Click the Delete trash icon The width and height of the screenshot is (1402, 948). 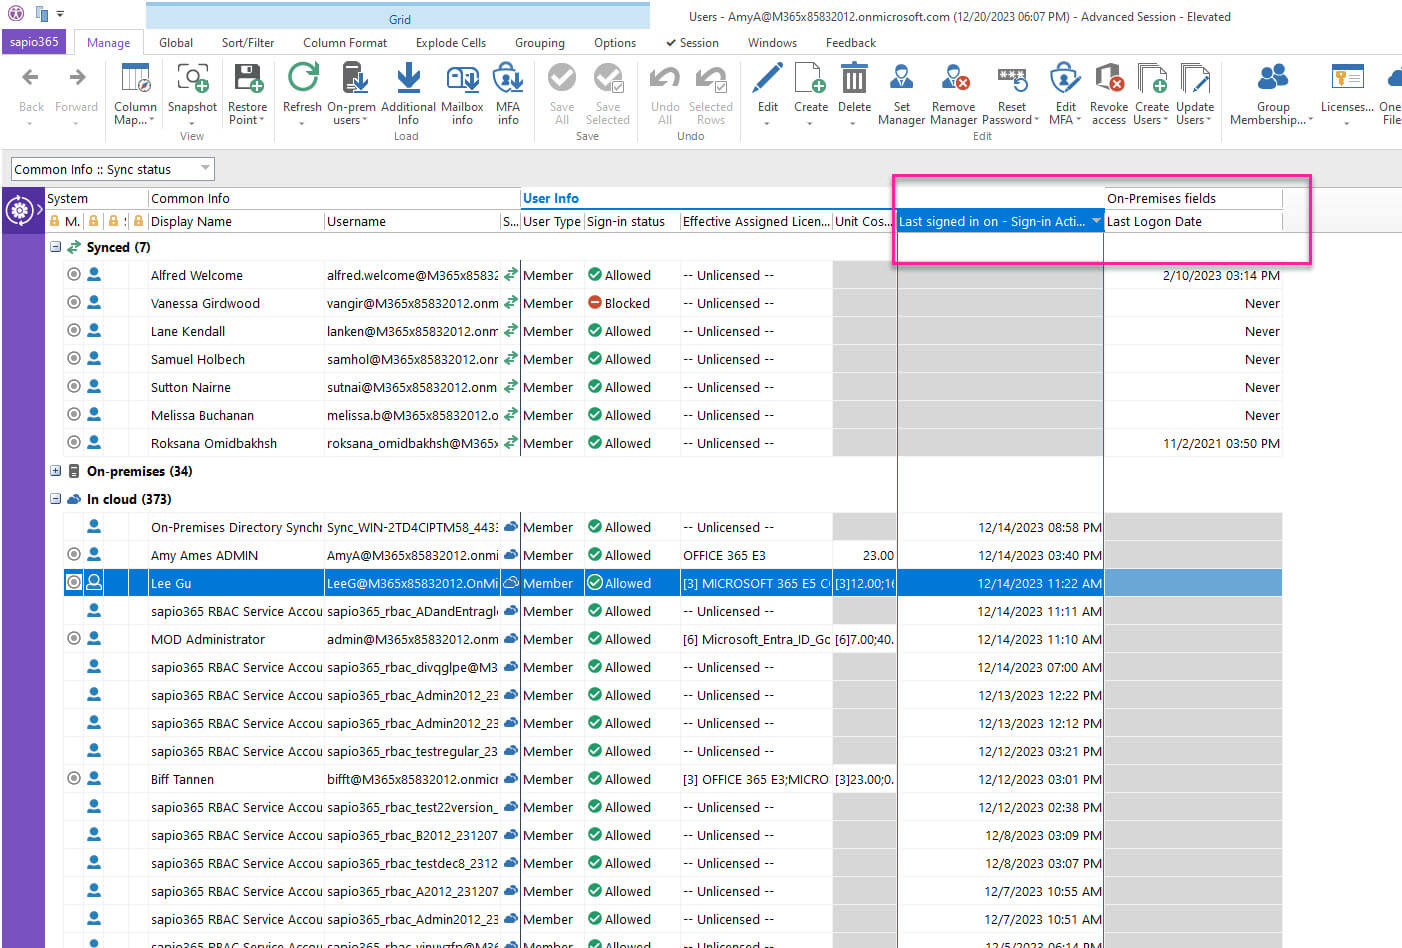tap(854, 78)
